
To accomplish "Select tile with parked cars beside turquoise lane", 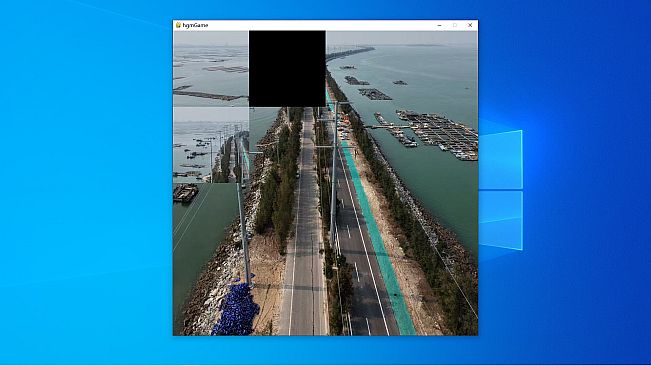I will 364,145.
